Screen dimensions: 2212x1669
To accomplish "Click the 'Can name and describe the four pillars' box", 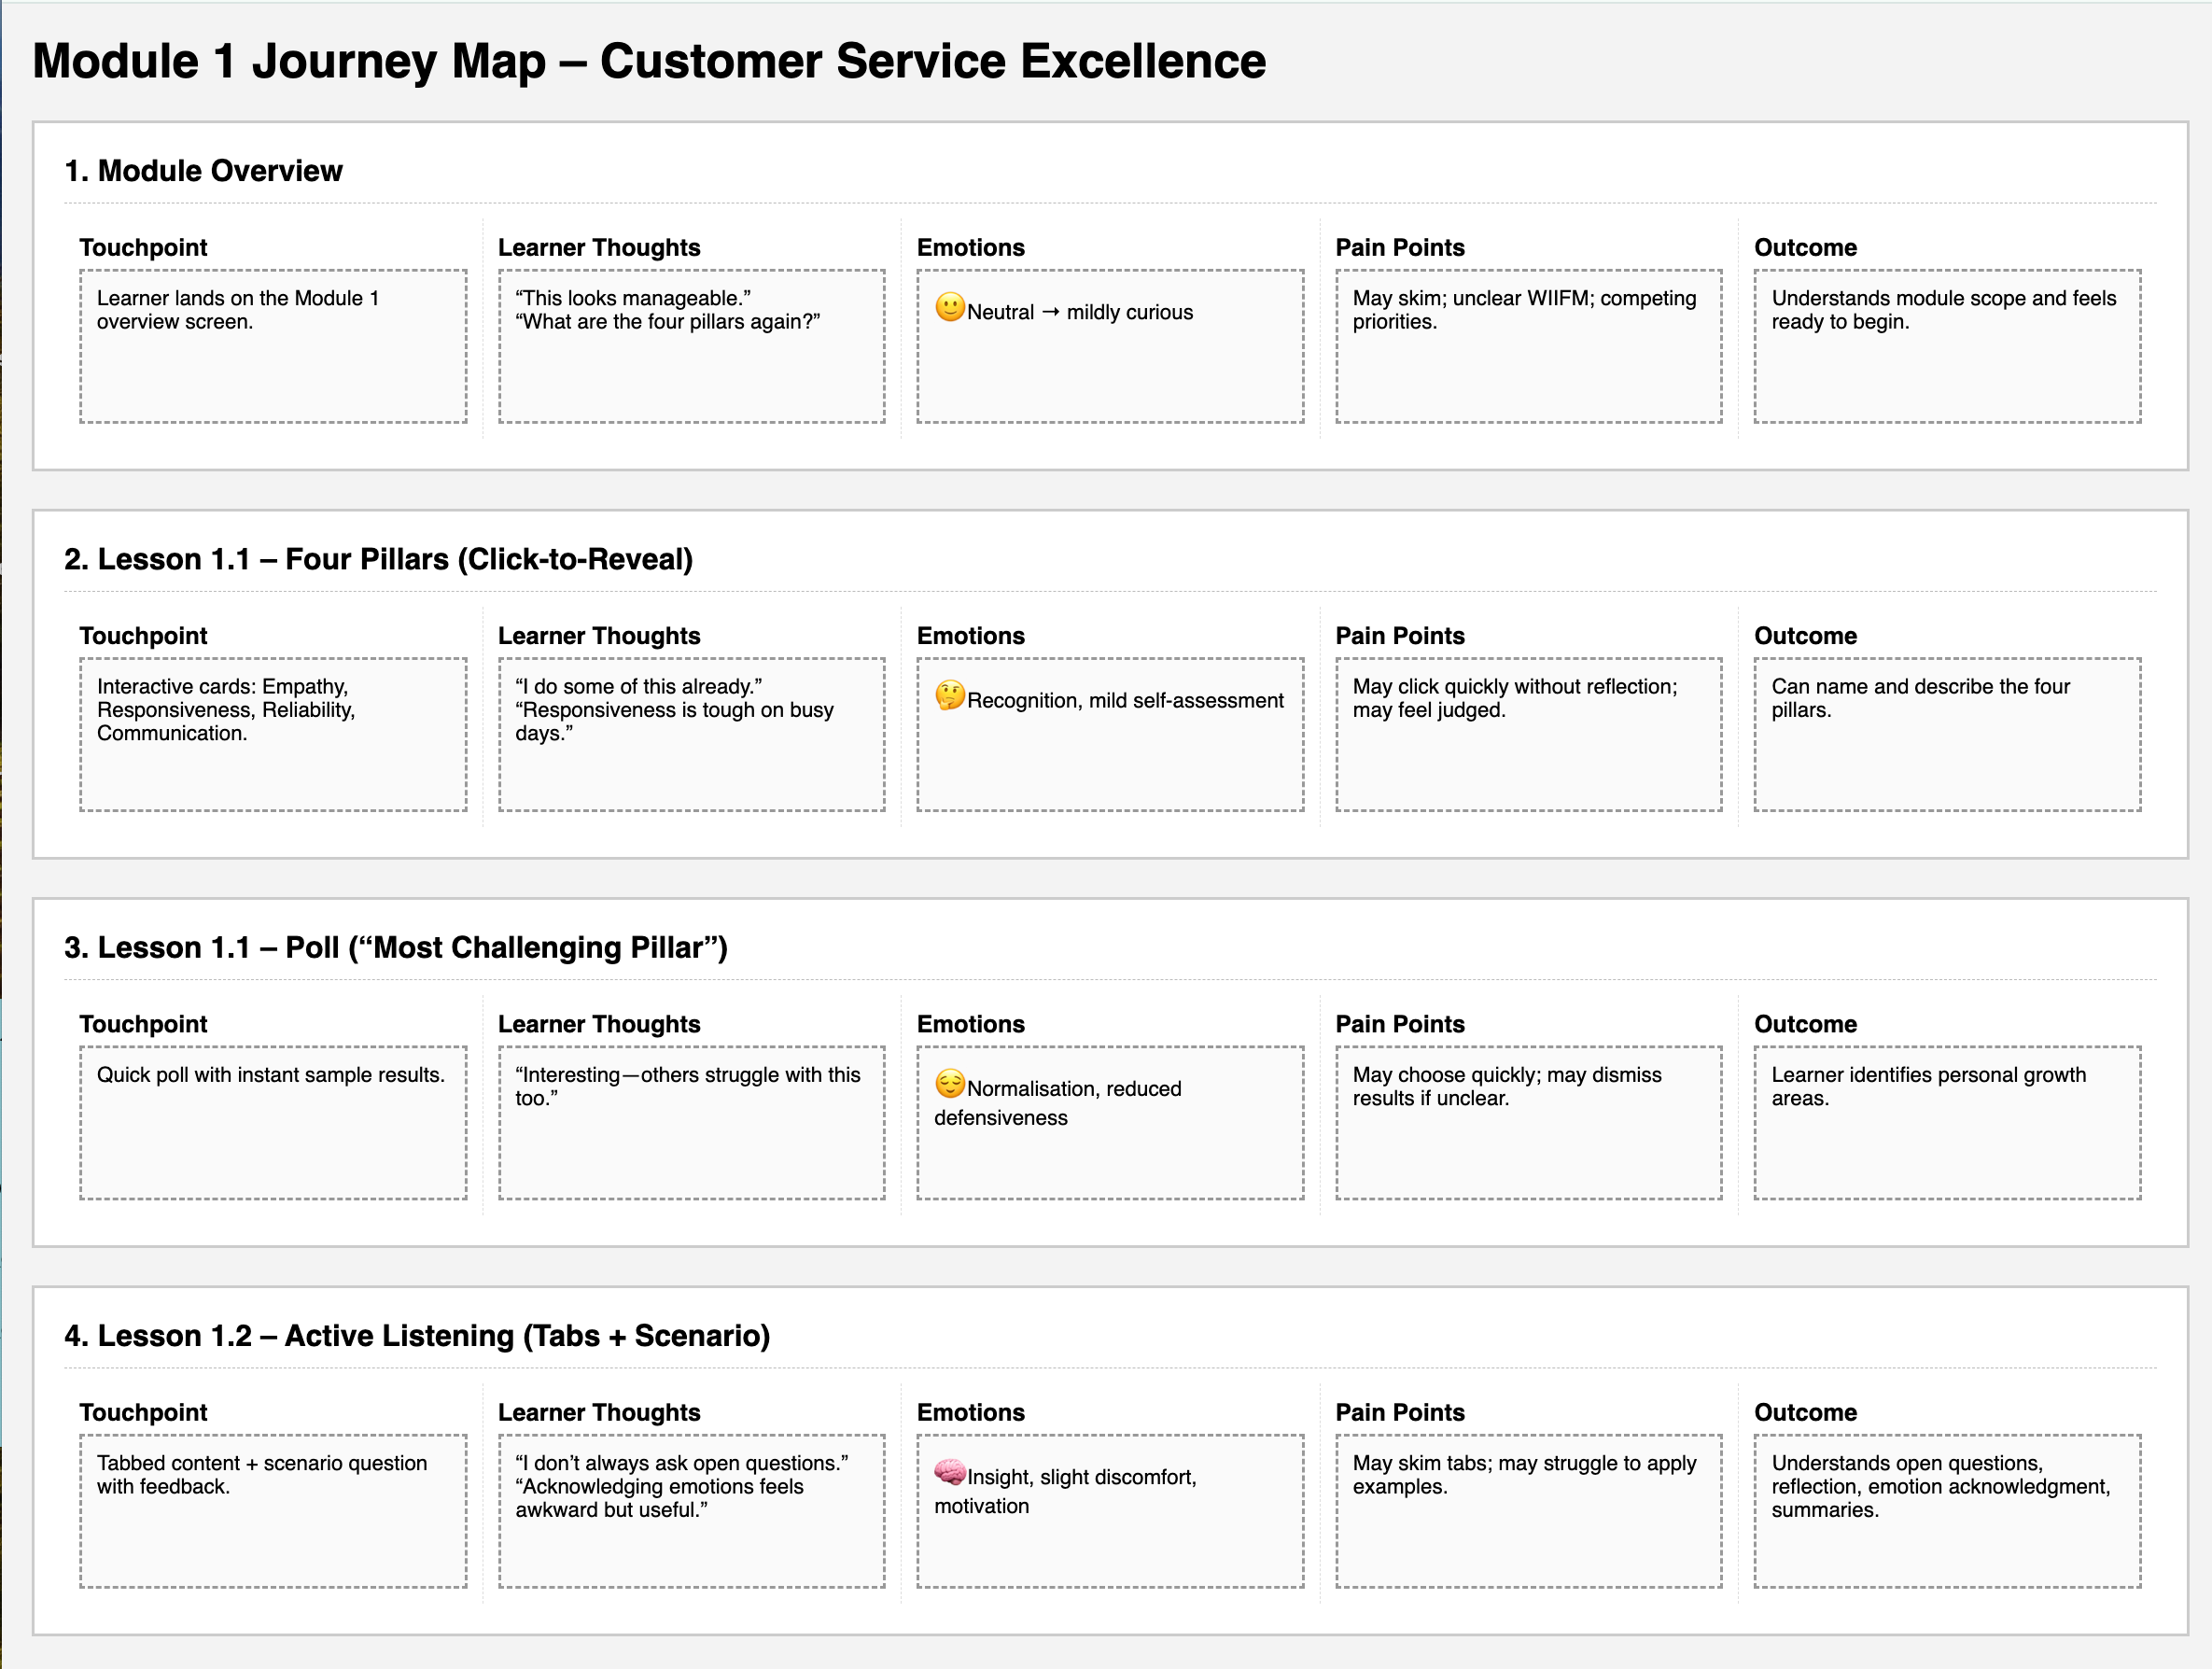I will pos(1946,733).
